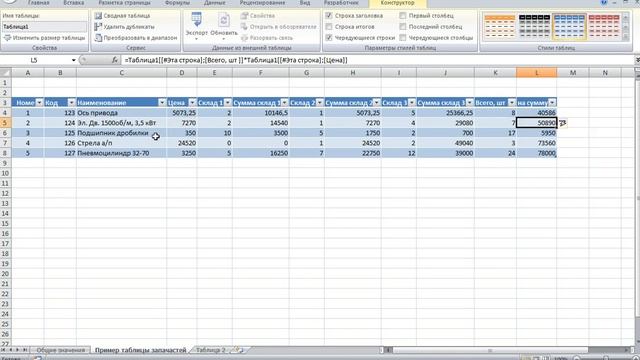This screenshot has width=640, height=360.
Task: Open the Разработчик ribbon tab
Action: 341,3
